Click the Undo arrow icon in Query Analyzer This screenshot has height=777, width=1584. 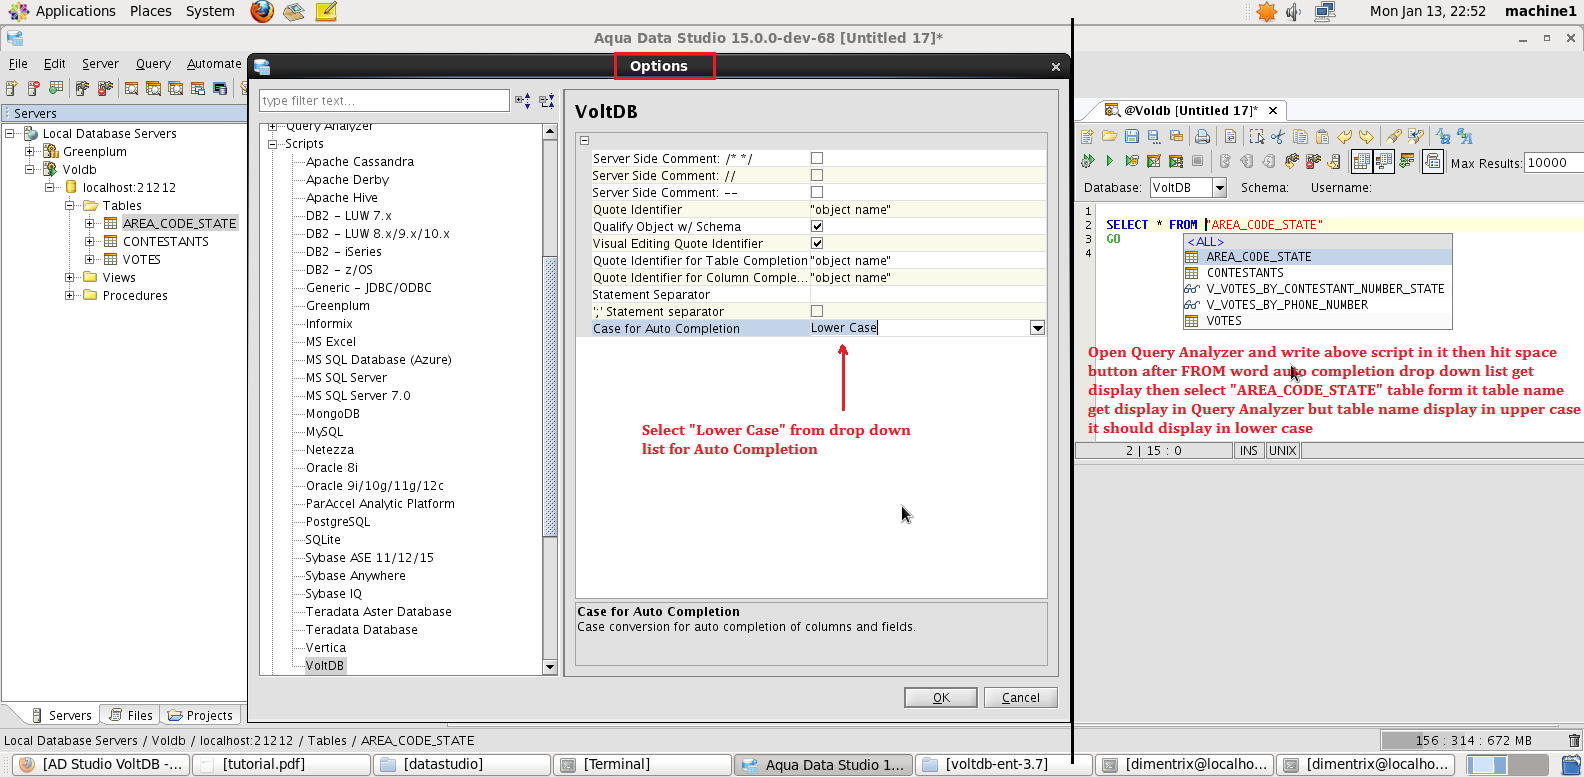pyautogui.click(x=1344, y=137)
